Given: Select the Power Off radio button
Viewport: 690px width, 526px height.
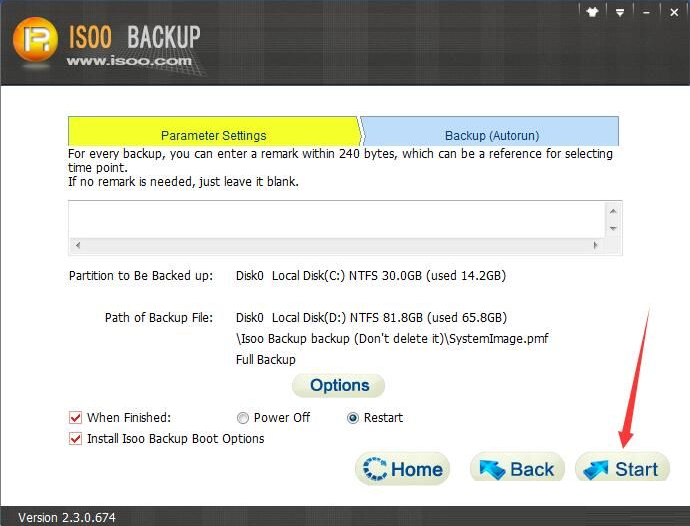Looking at the screenshot, I should tap(242, 418).
